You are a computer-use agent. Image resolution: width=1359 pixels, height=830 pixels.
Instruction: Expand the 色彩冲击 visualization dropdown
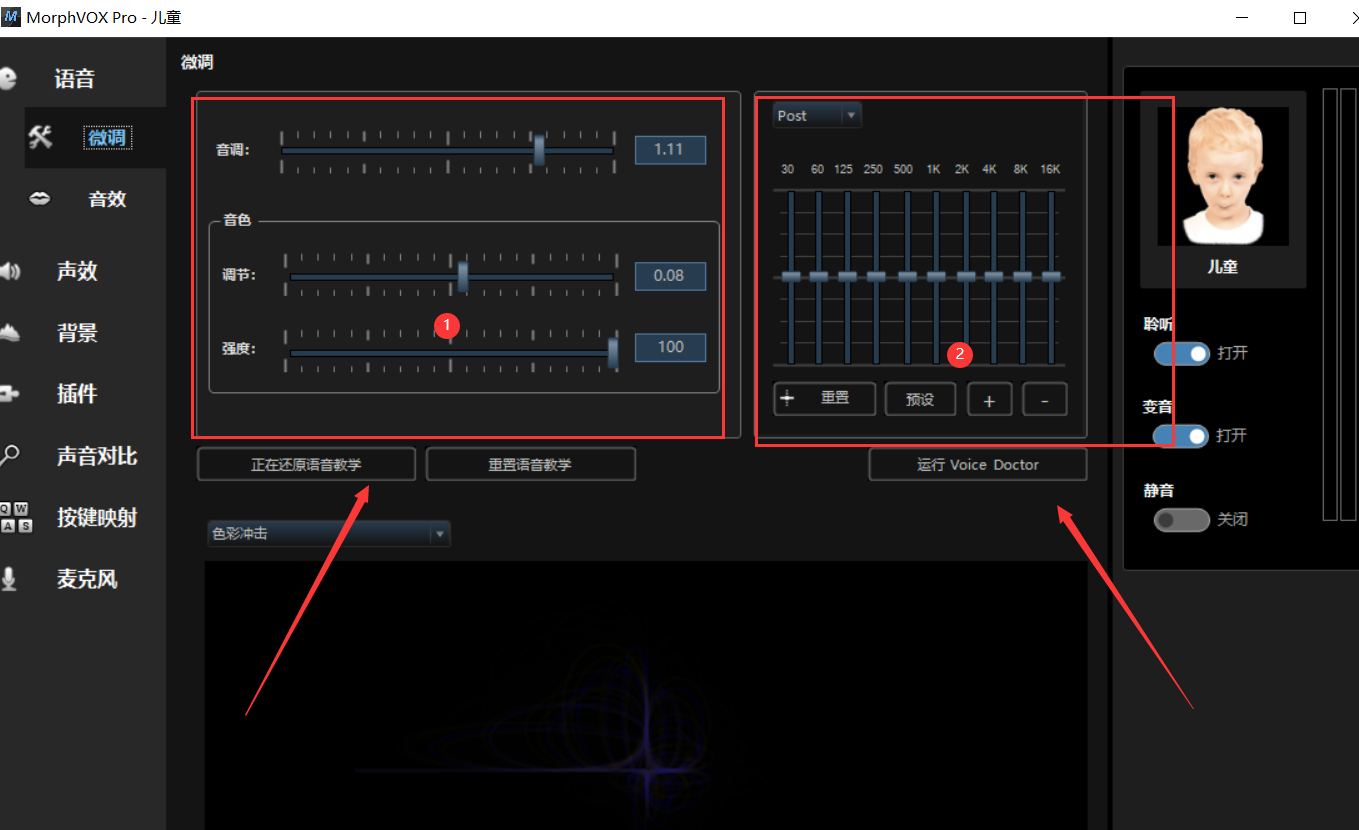(328, 534)
